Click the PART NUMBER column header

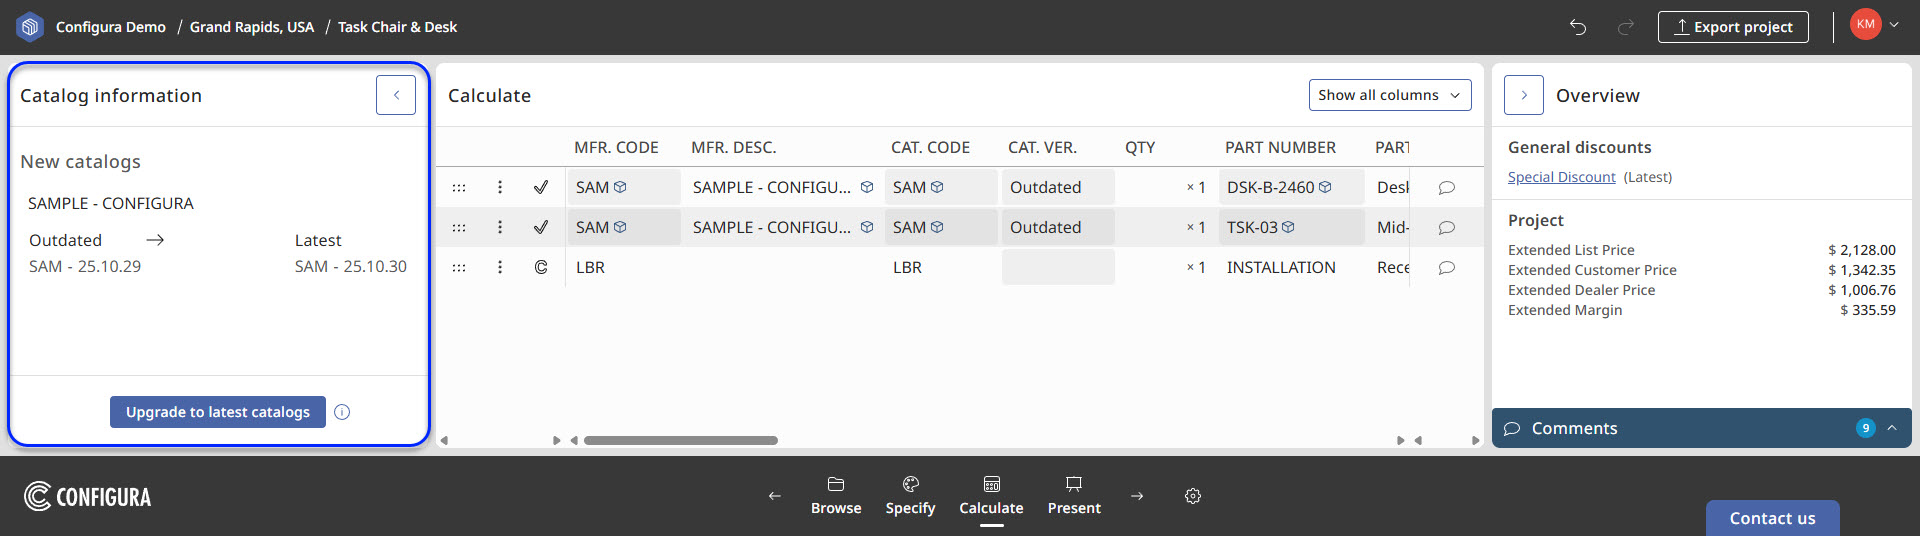(x=1280, y=147)
